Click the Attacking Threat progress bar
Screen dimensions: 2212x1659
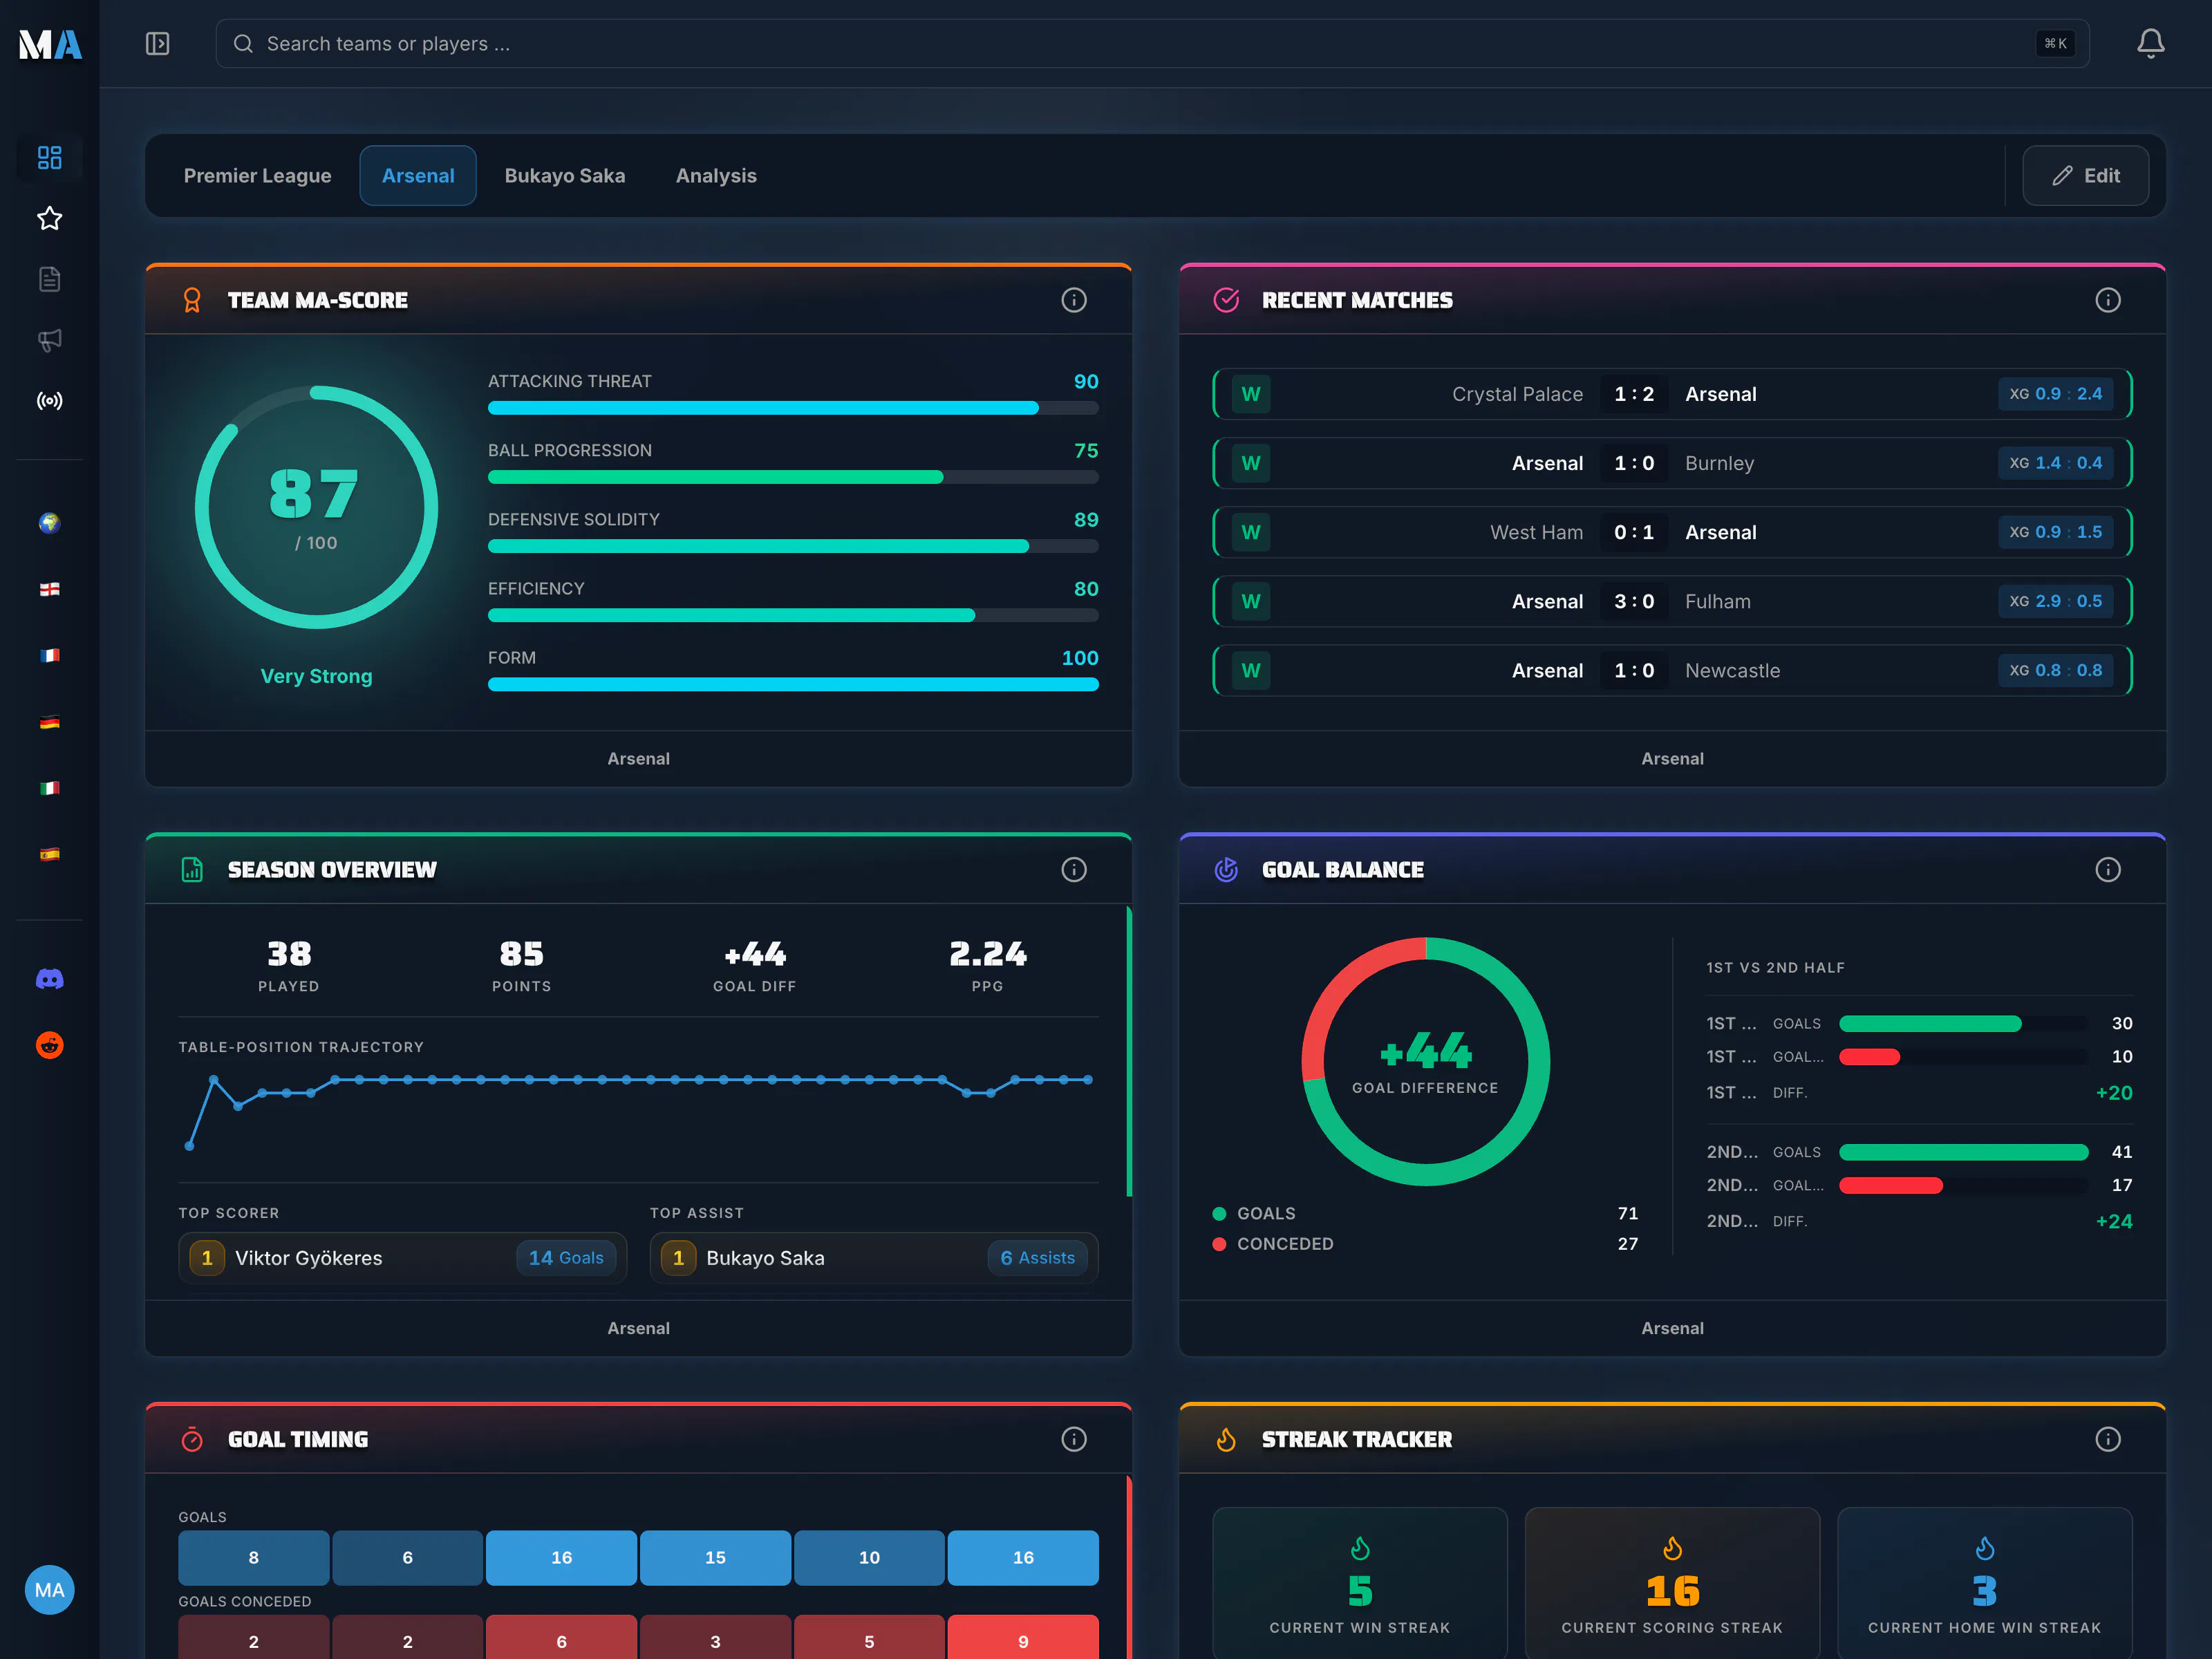tap(793, 408)
